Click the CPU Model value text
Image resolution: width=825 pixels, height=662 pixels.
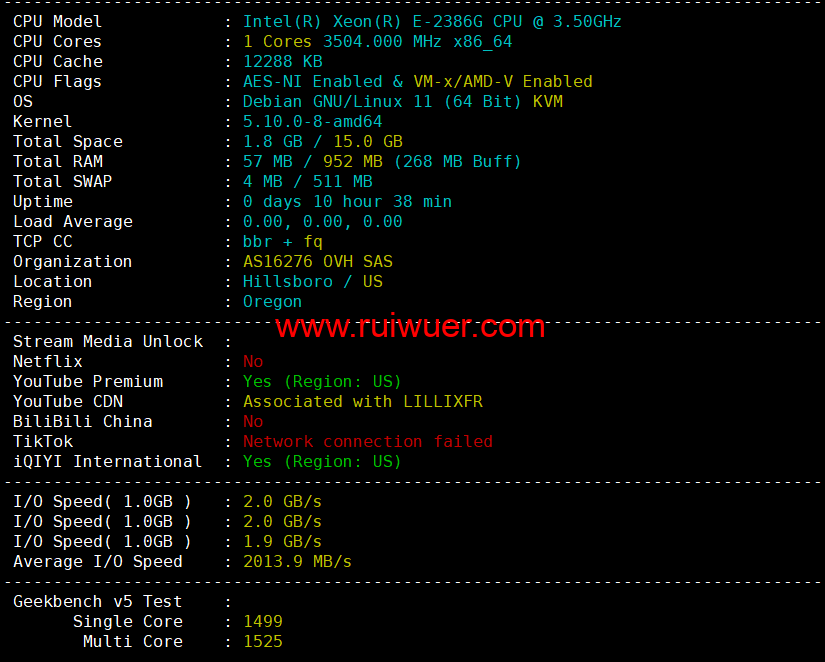(x=432, y=22)
